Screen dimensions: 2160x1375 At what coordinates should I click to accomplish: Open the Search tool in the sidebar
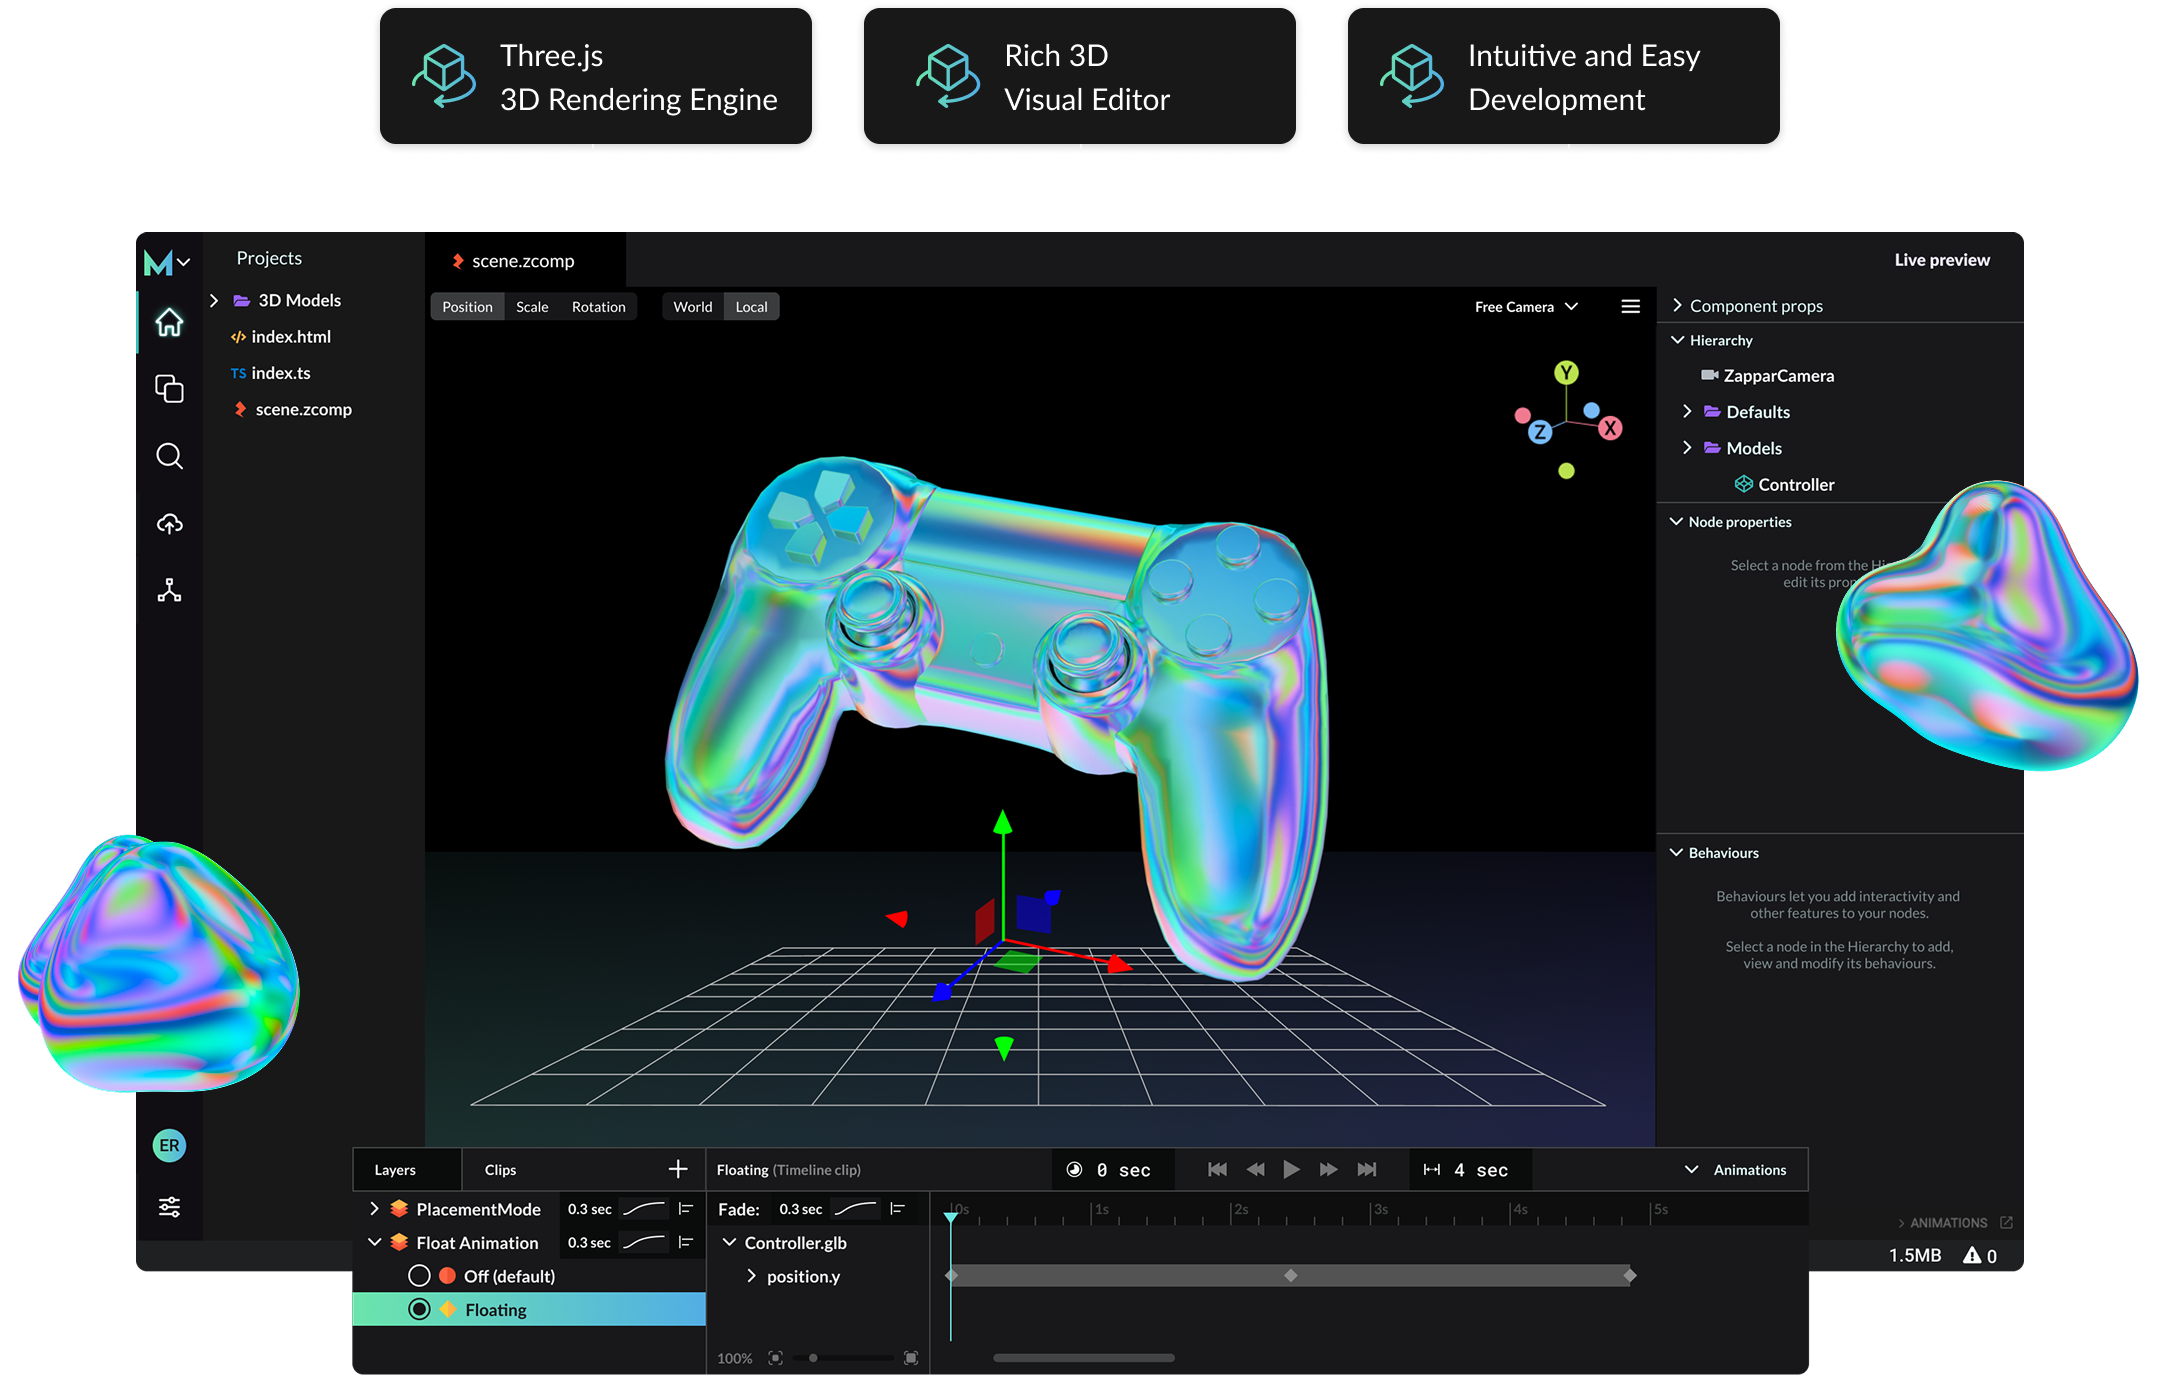pyautogui.click(x=169, y=457)
